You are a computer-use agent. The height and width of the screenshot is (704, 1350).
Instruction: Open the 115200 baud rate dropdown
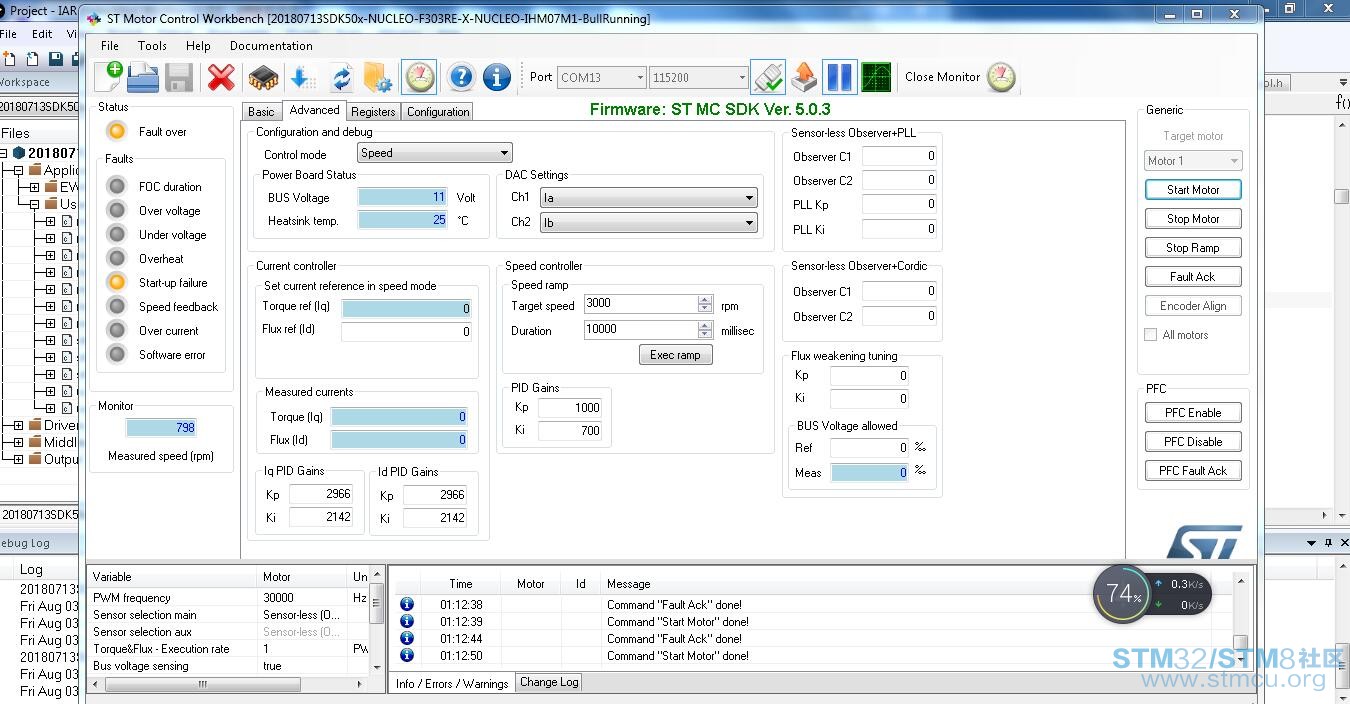click(699, 77)
